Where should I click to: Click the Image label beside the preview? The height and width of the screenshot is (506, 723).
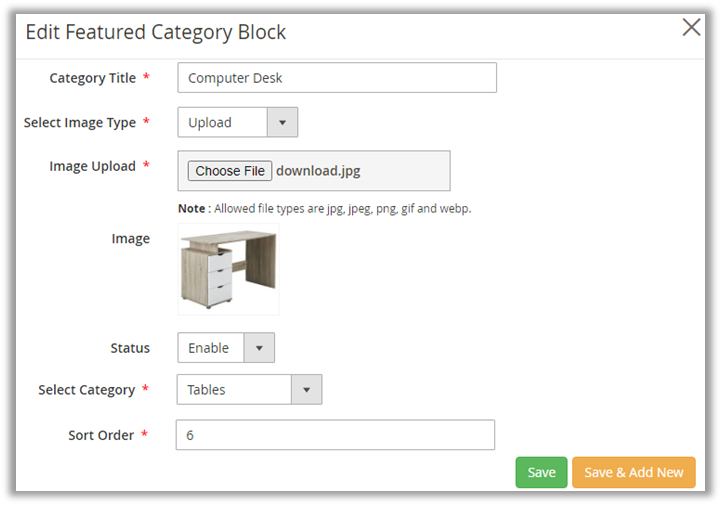tap(131, 239)
